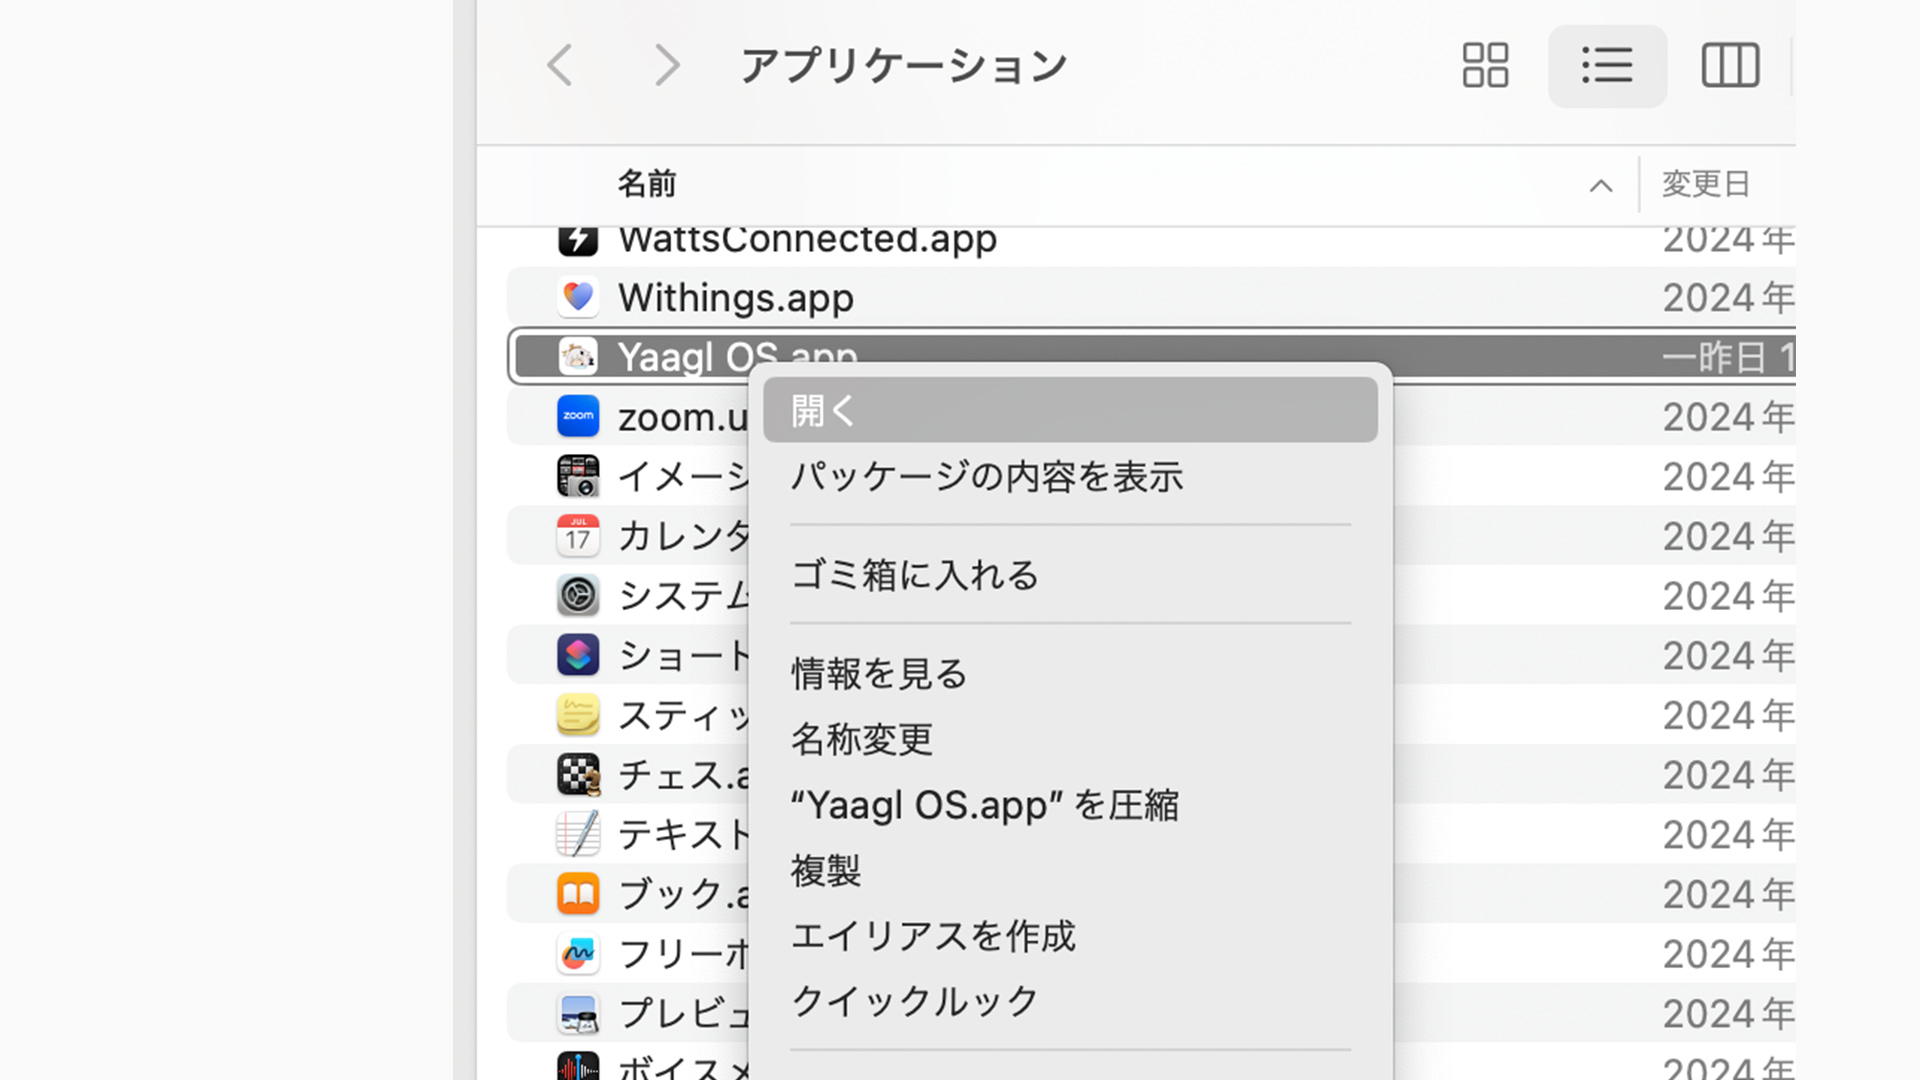
Task: Click the 名前 column header
Action: [x=645, y=184]
